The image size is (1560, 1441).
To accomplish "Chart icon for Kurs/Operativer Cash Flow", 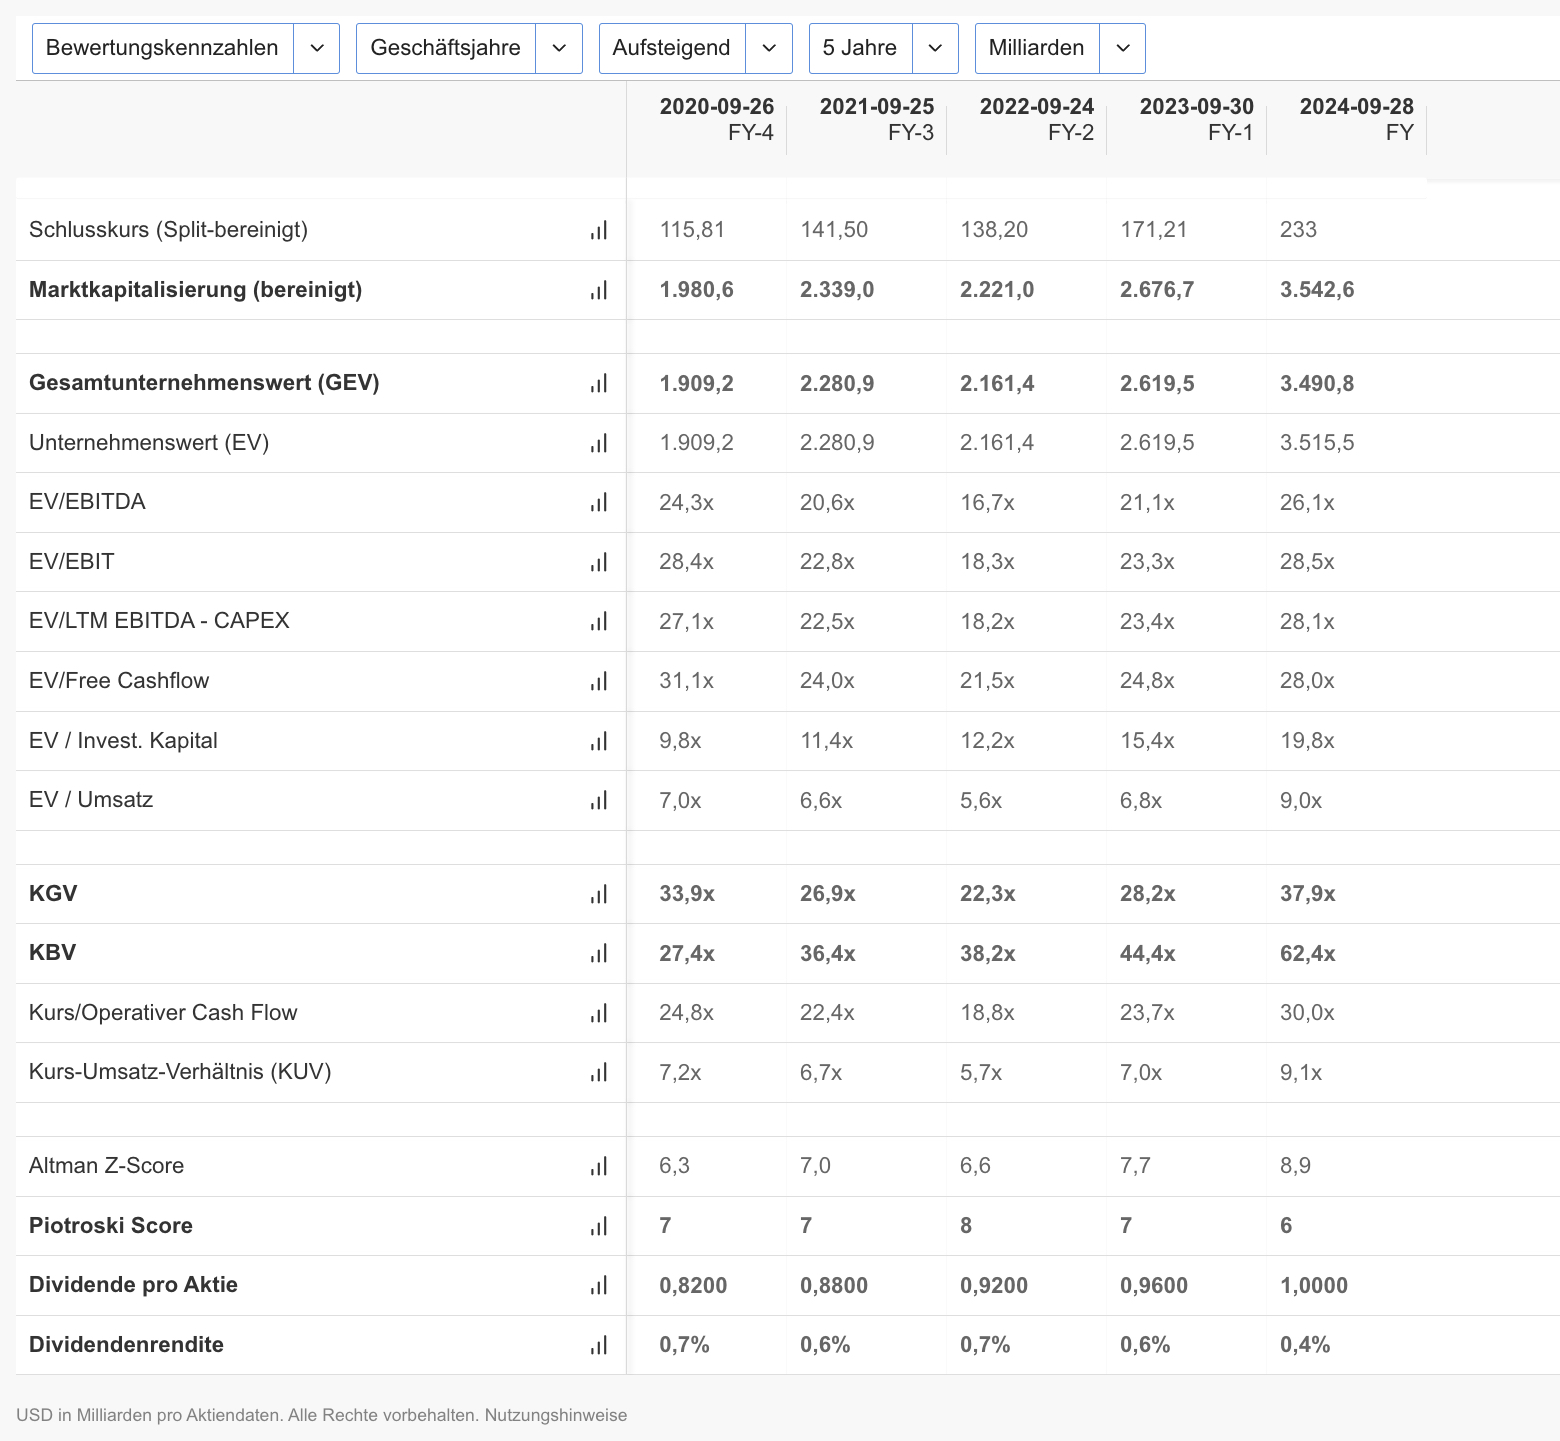I will point(598,1013).
